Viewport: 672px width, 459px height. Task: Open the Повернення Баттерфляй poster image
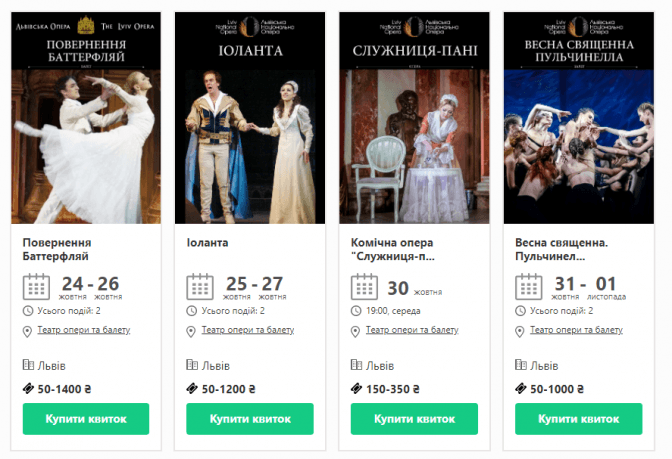click(86, 118)
